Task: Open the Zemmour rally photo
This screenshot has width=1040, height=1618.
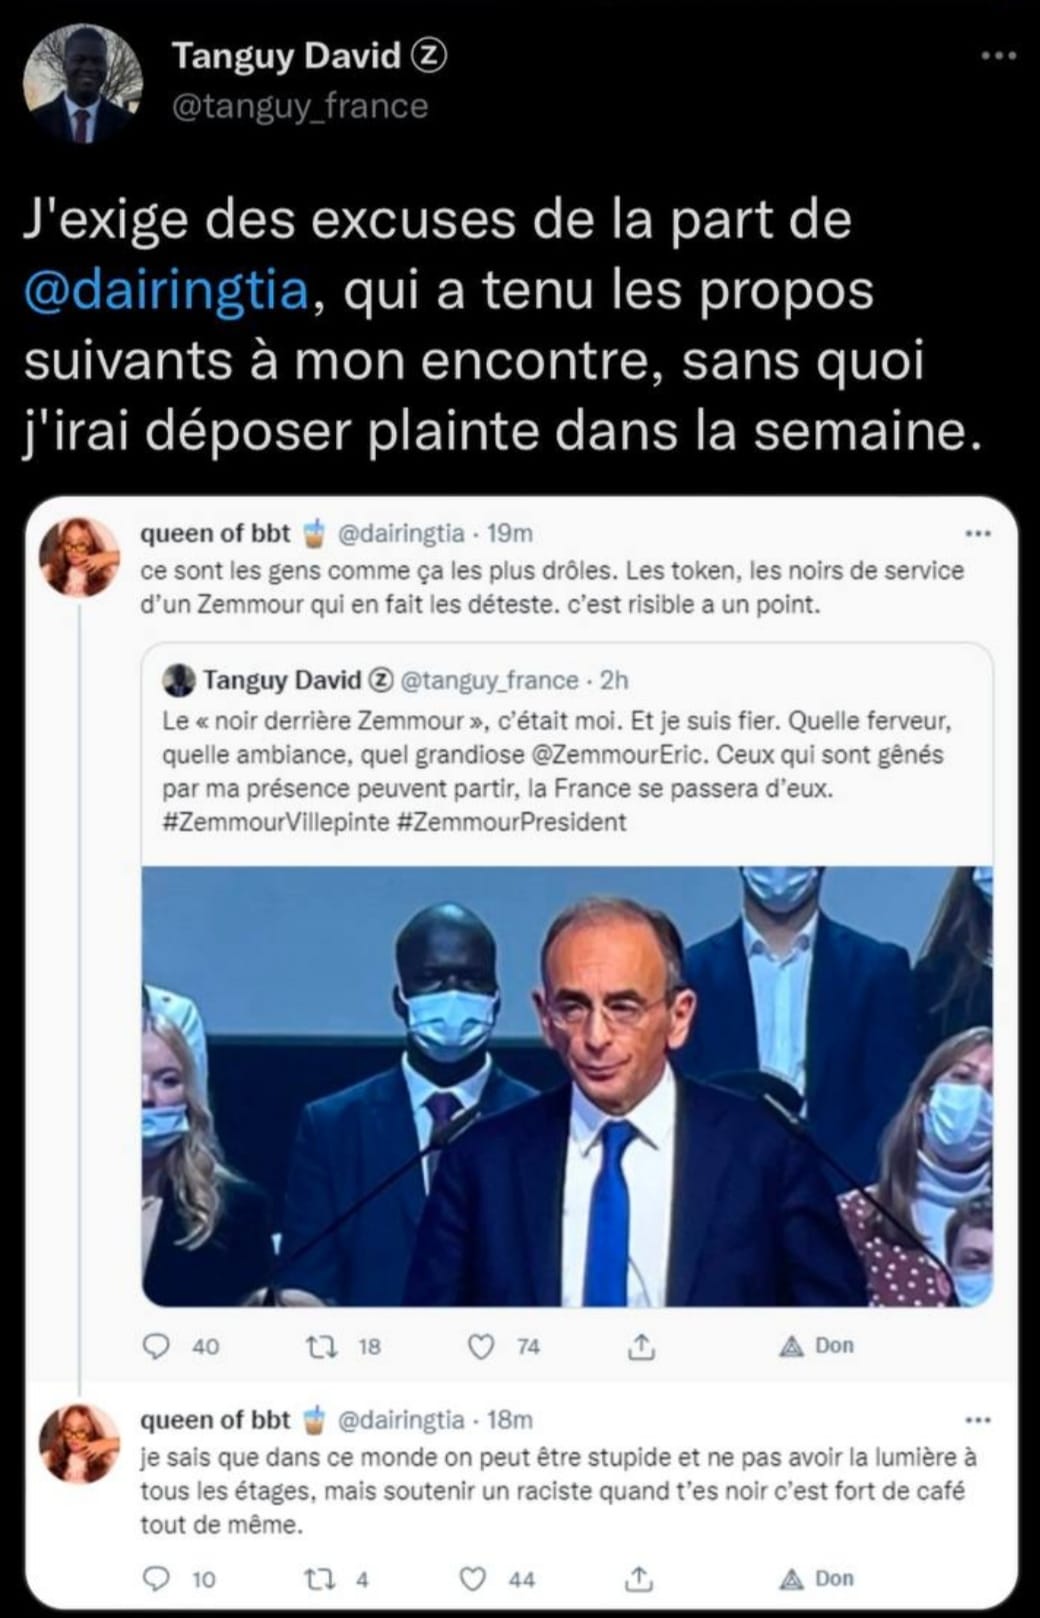Action: pos(567,1086)
